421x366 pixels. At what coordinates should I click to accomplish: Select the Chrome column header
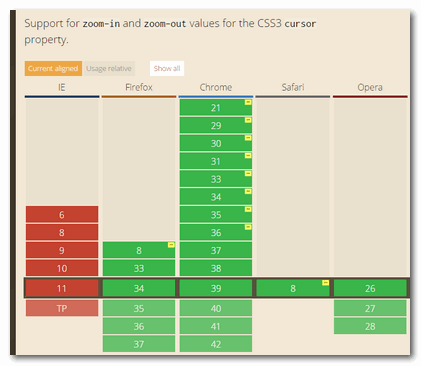(x=216, y=87)
